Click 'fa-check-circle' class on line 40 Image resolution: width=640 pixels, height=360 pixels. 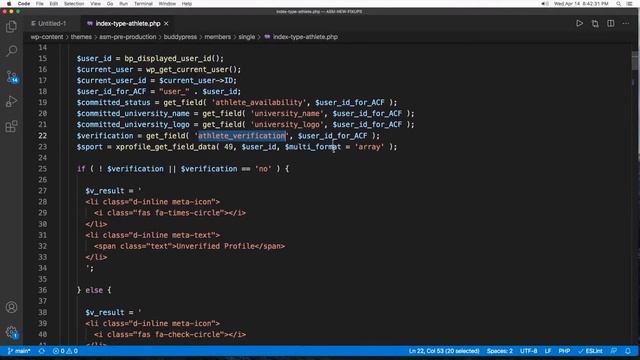tap(187, 334)
